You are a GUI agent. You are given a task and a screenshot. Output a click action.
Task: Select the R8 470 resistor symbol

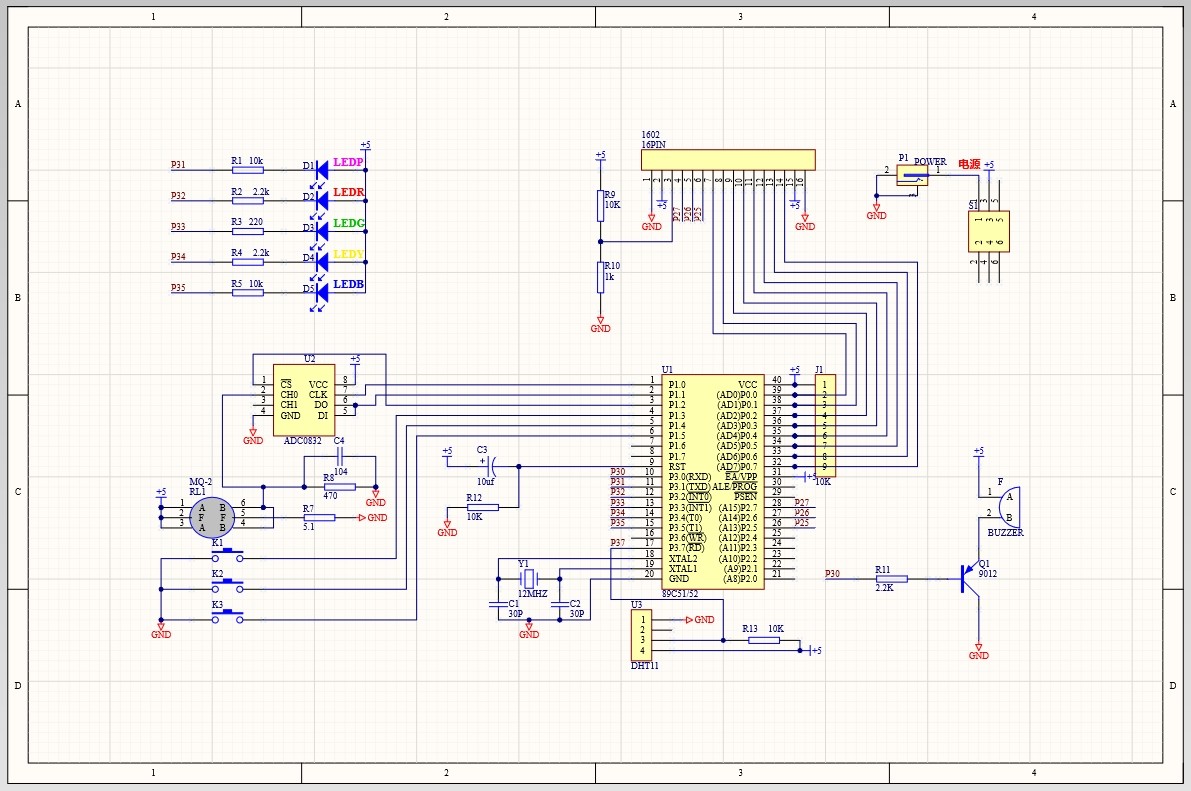[340, 487]
